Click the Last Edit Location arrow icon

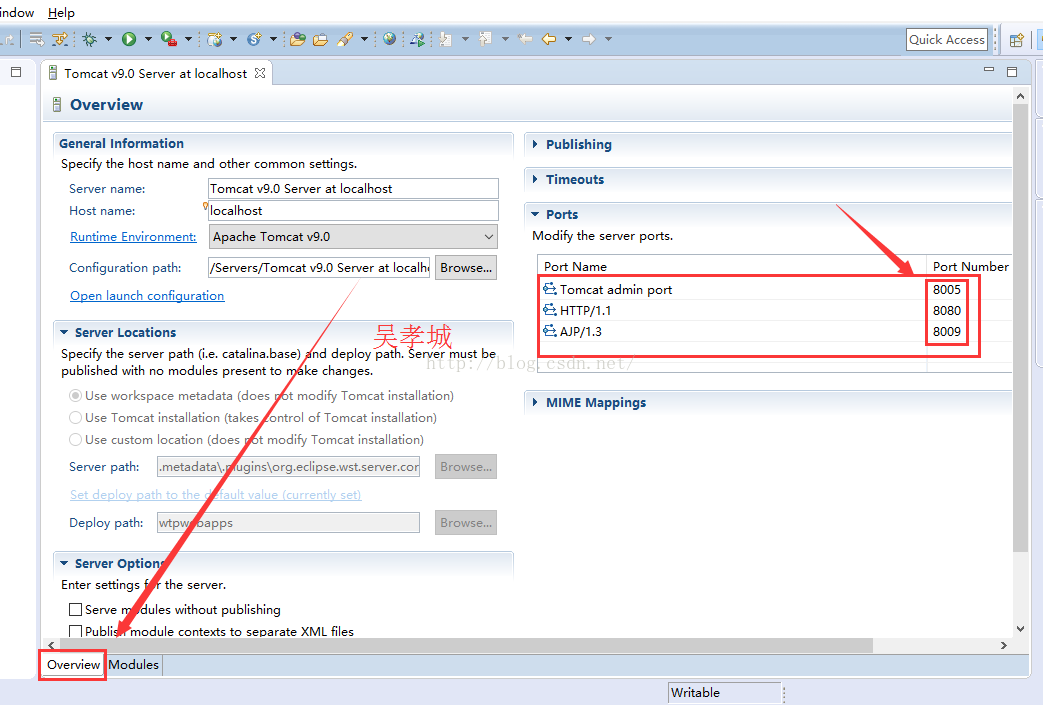525,39
